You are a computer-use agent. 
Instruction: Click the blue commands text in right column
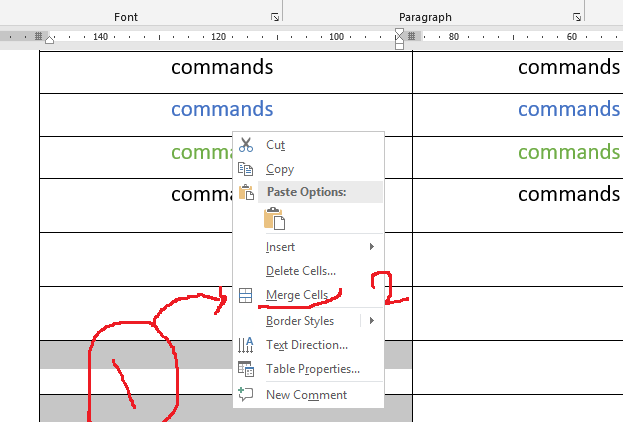[x=568, y=109]
